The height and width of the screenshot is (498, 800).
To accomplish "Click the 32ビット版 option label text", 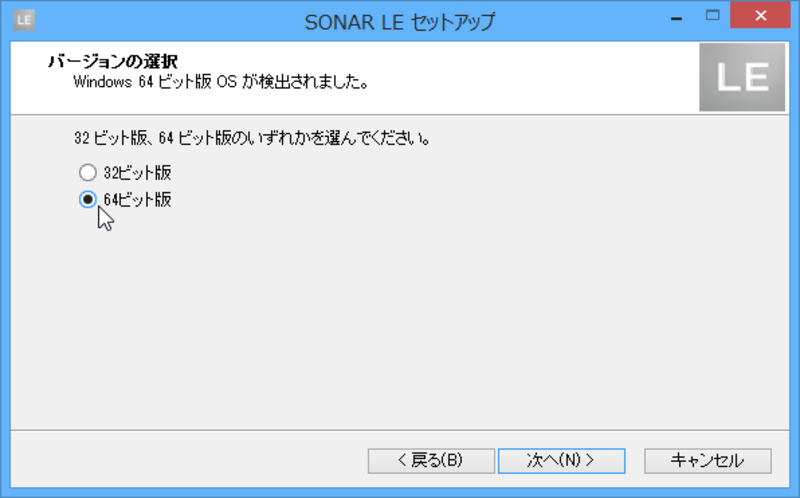I will [x=137, y=172].
